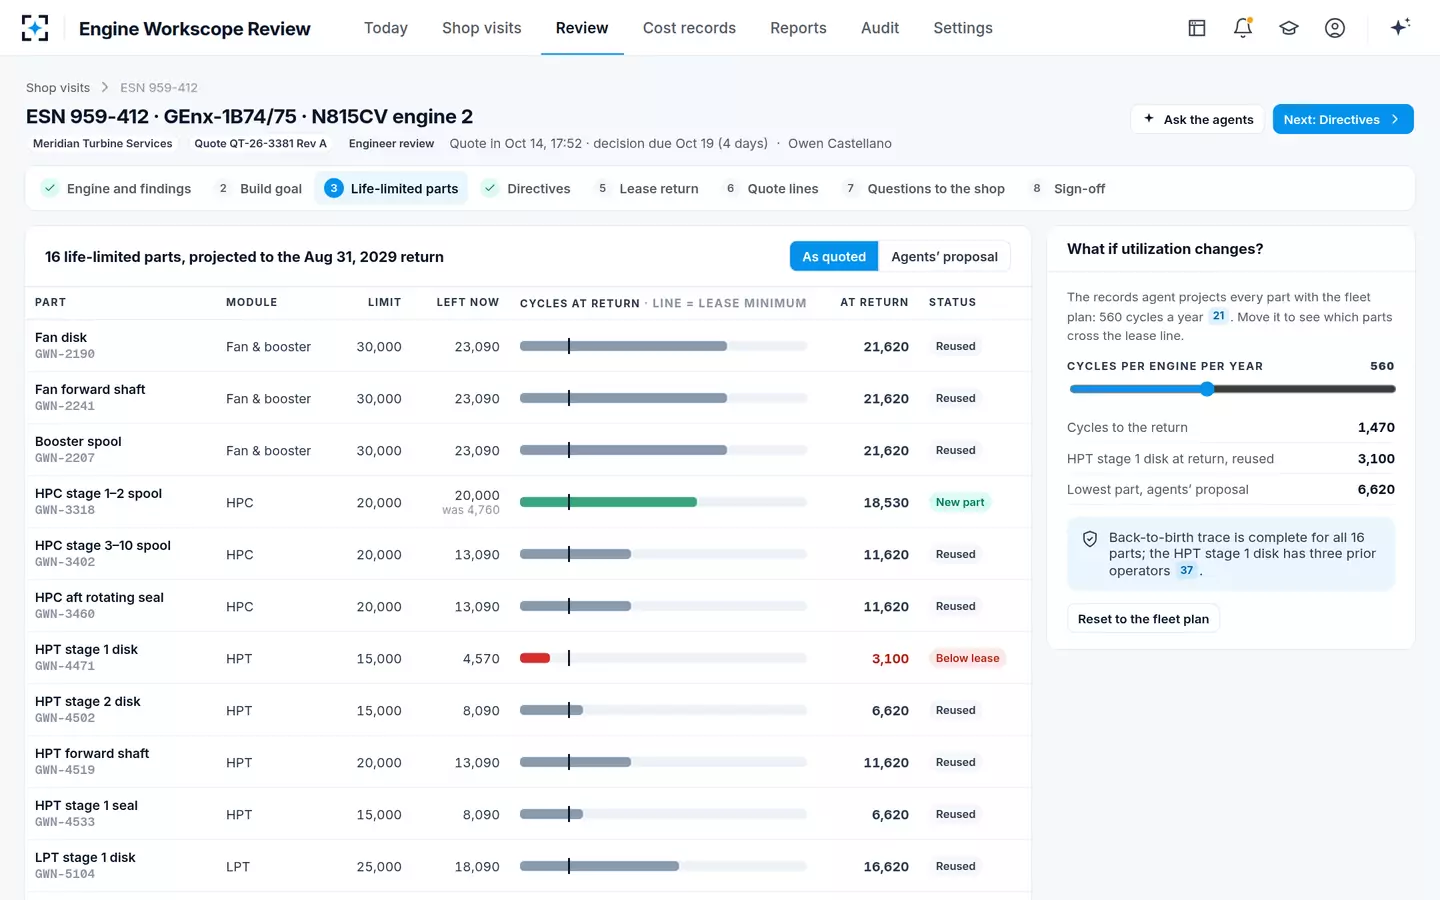
Task: Go to step 2 Build goal
Action: [x=259, y=188]
